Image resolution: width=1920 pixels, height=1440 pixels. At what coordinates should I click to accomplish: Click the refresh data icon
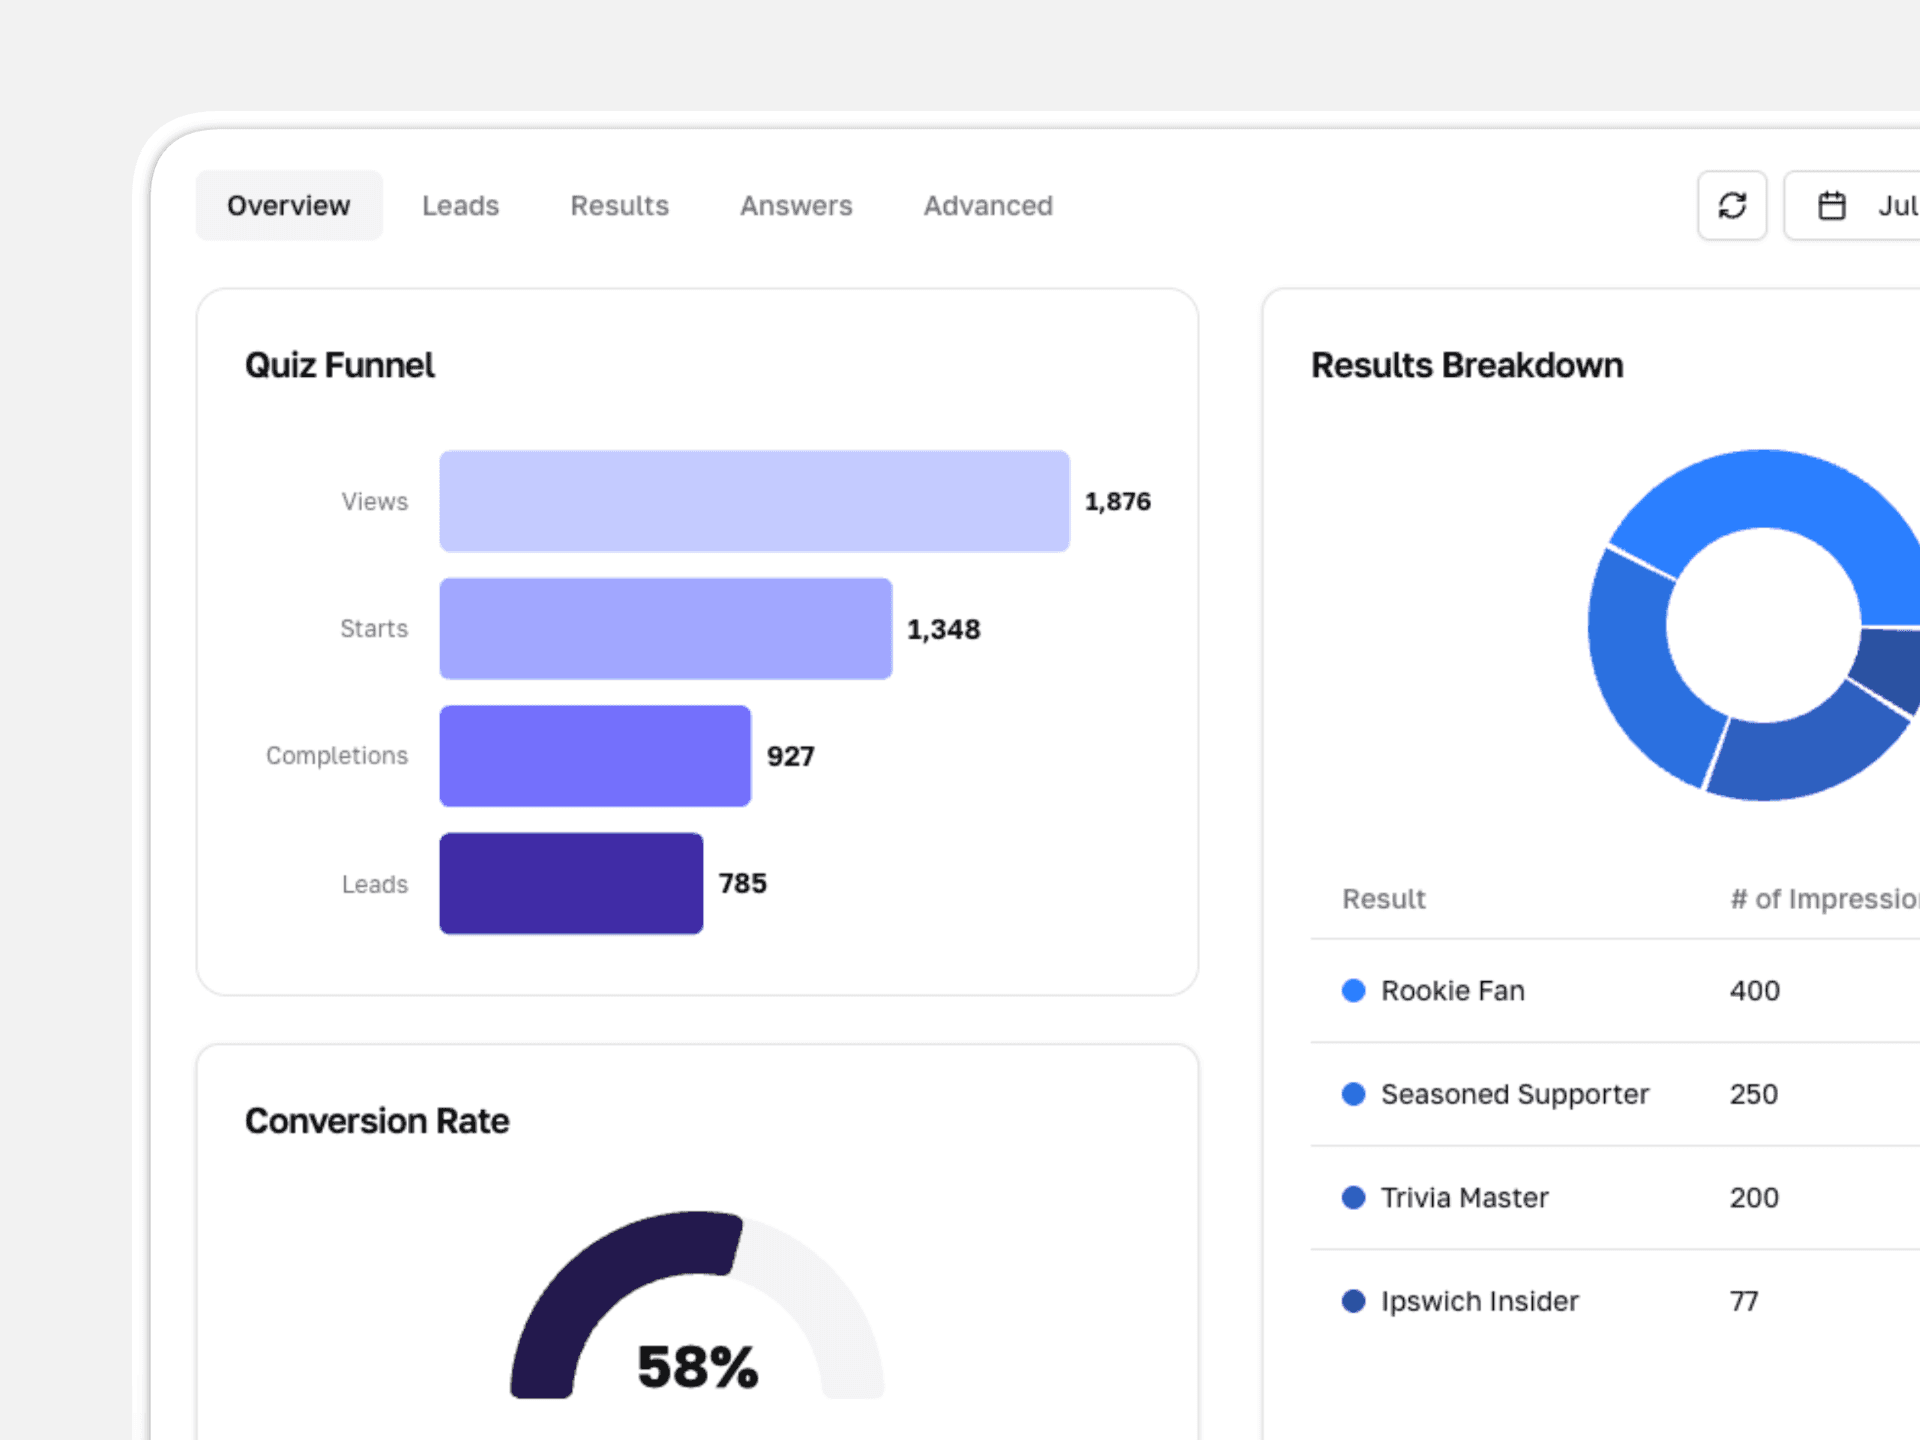tap(1732, 205)
